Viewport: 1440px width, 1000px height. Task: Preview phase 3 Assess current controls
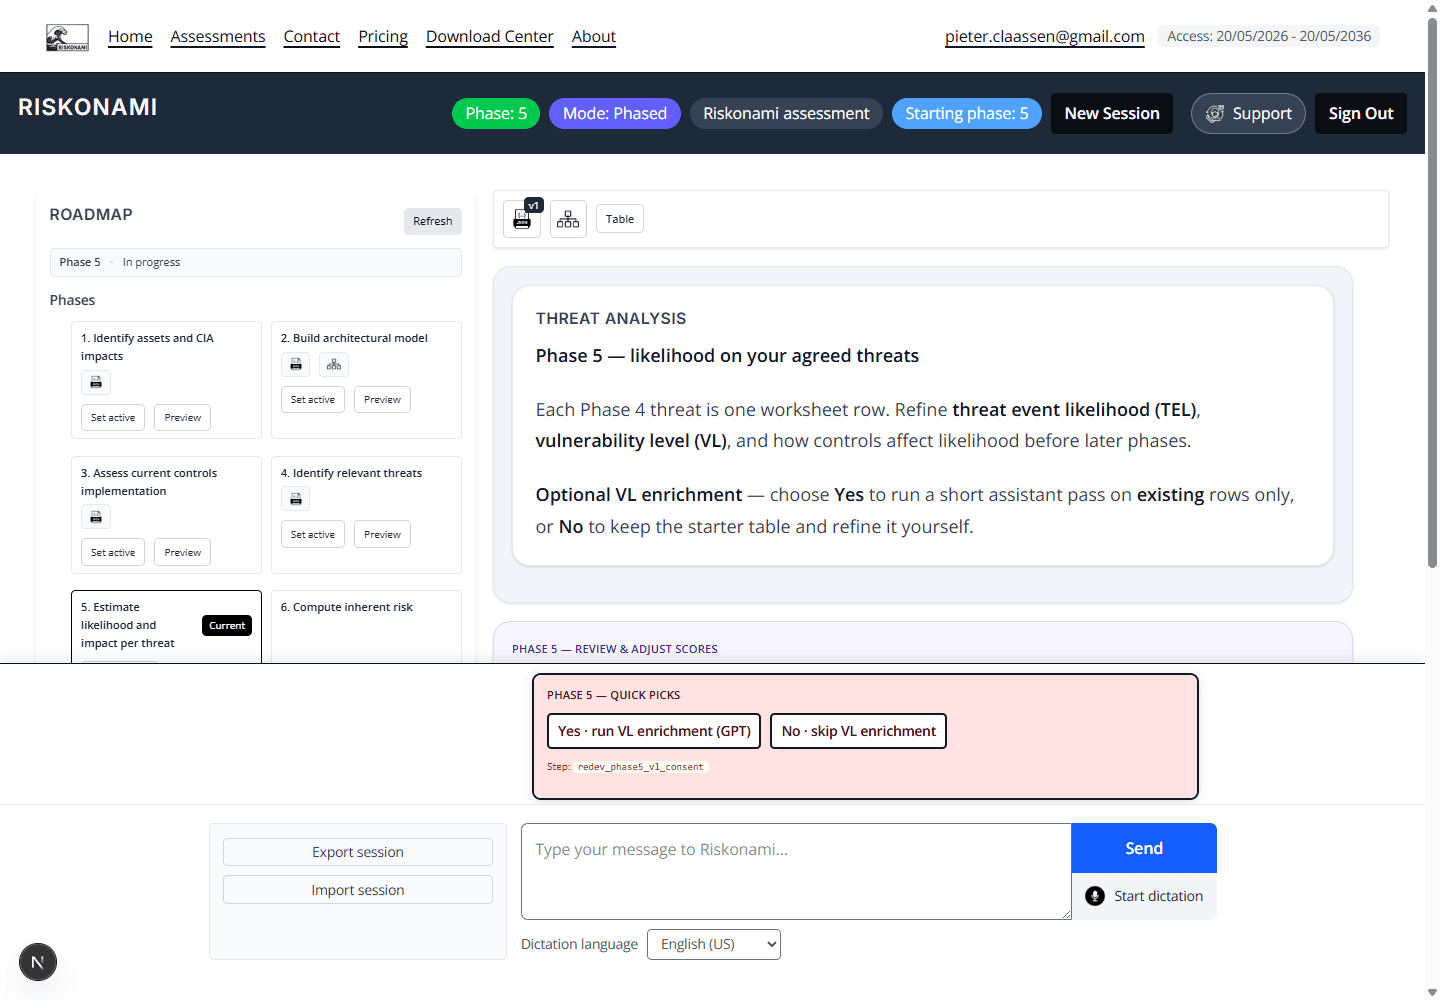click(183, 553)
